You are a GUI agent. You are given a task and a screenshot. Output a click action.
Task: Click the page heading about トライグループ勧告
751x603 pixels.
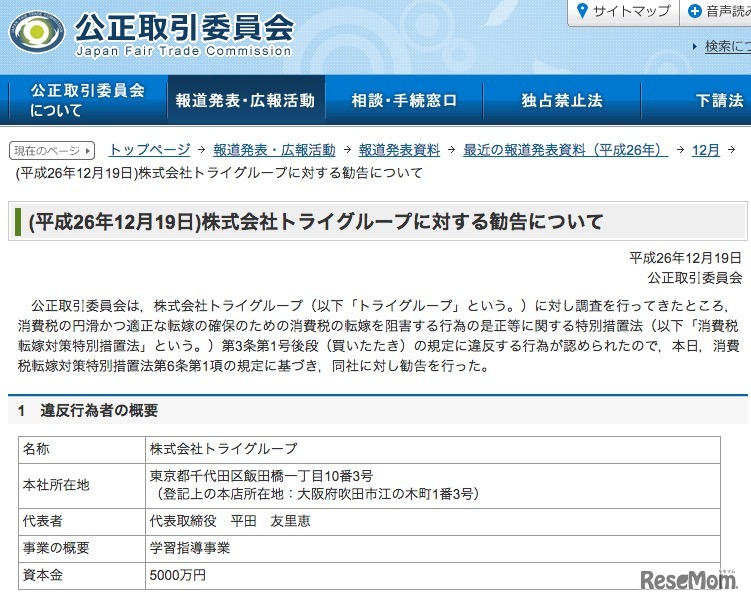pyautogui.click(x=315, y=222)
